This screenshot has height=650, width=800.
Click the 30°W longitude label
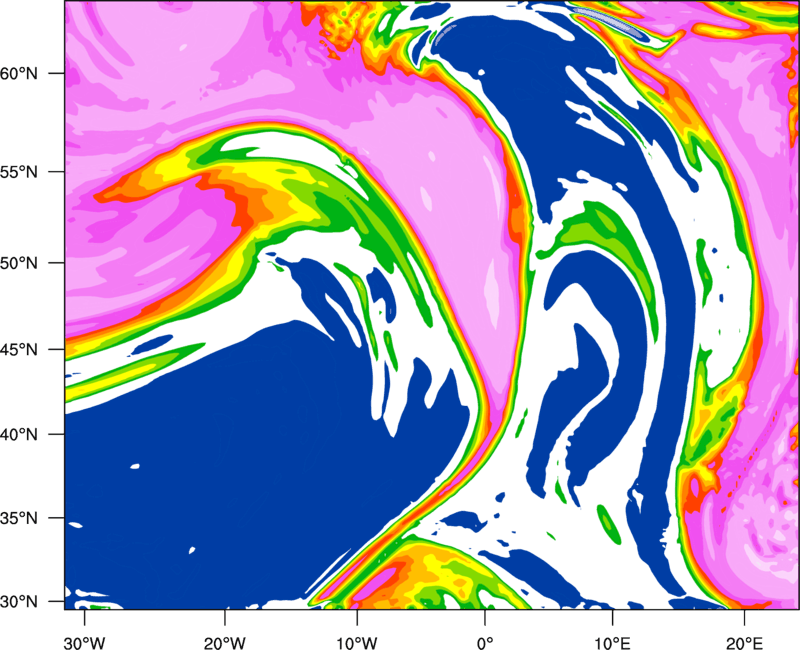[x=84, y=643]
